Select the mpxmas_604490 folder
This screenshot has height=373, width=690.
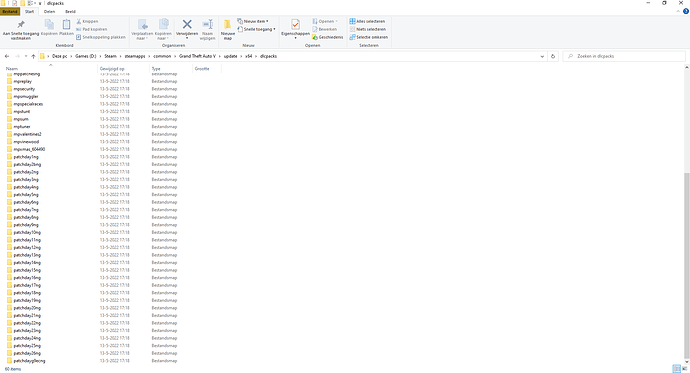tap(29, 150)
